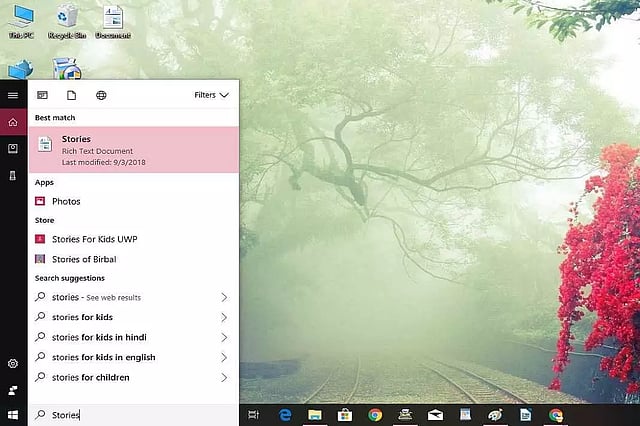The width and height of the screenshot is (640, 426).
Task: Open Microsoft Edge from taskbar
Action: [284, 414]
